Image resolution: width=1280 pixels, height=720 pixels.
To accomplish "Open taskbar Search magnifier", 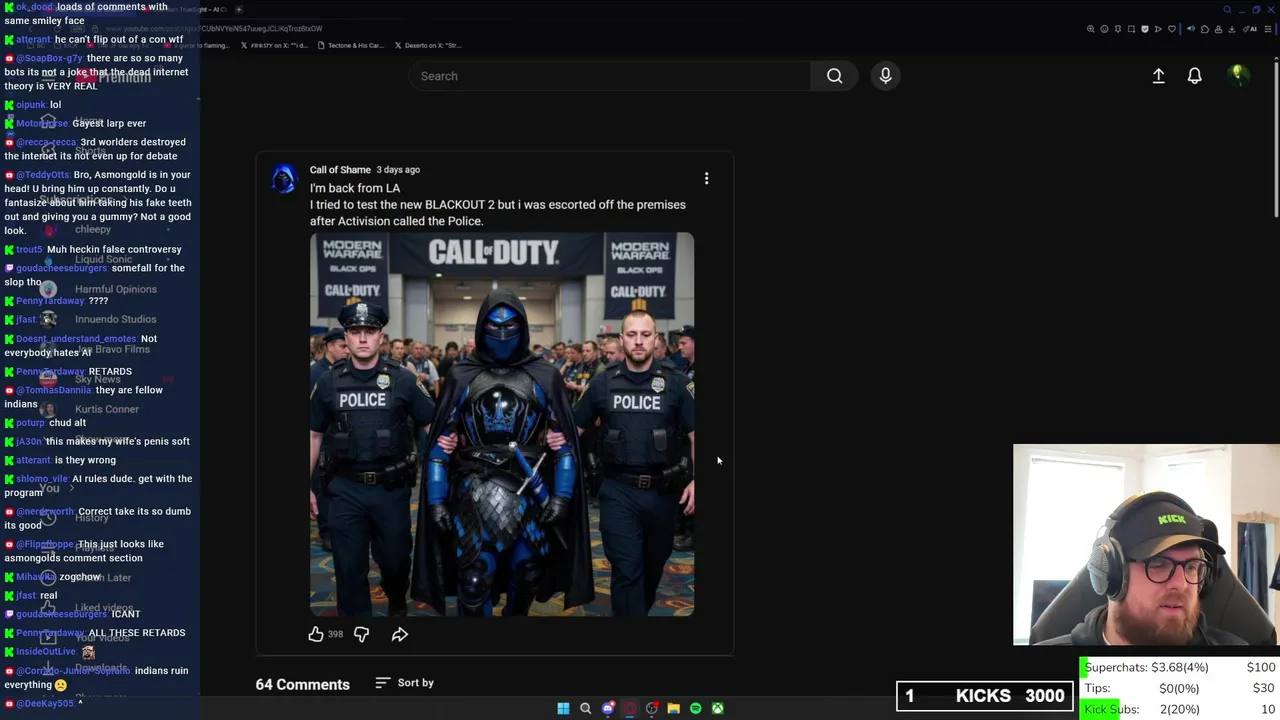I will (585, 708).
